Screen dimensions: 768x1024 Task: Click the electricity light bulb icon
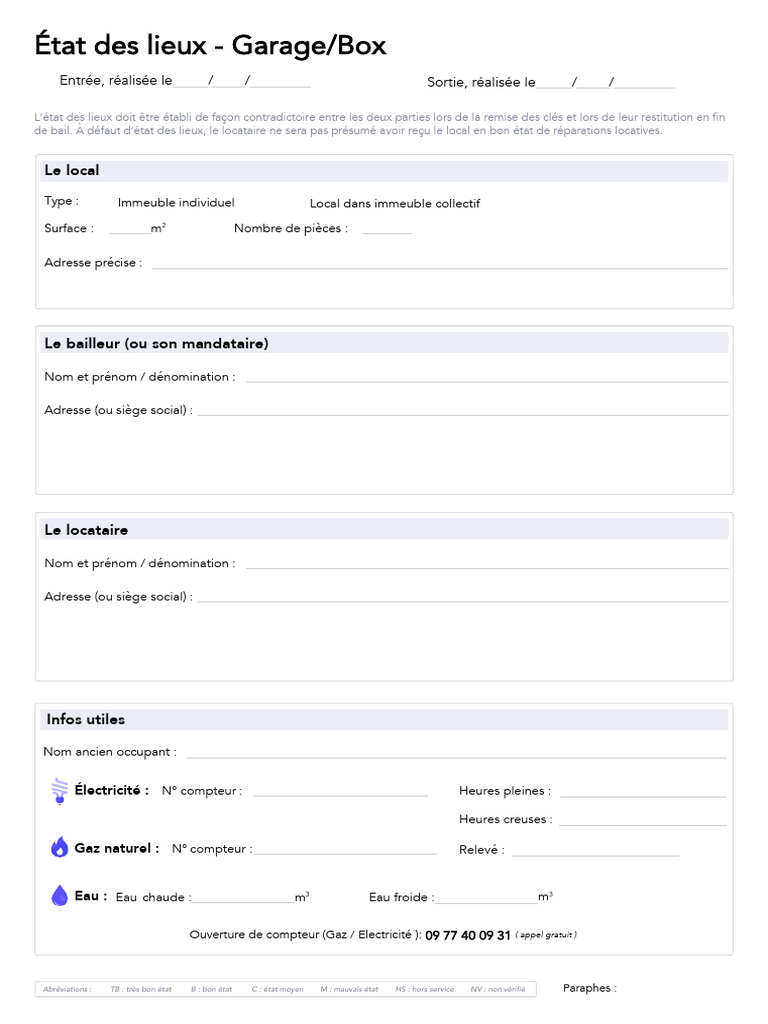point(59,791)
